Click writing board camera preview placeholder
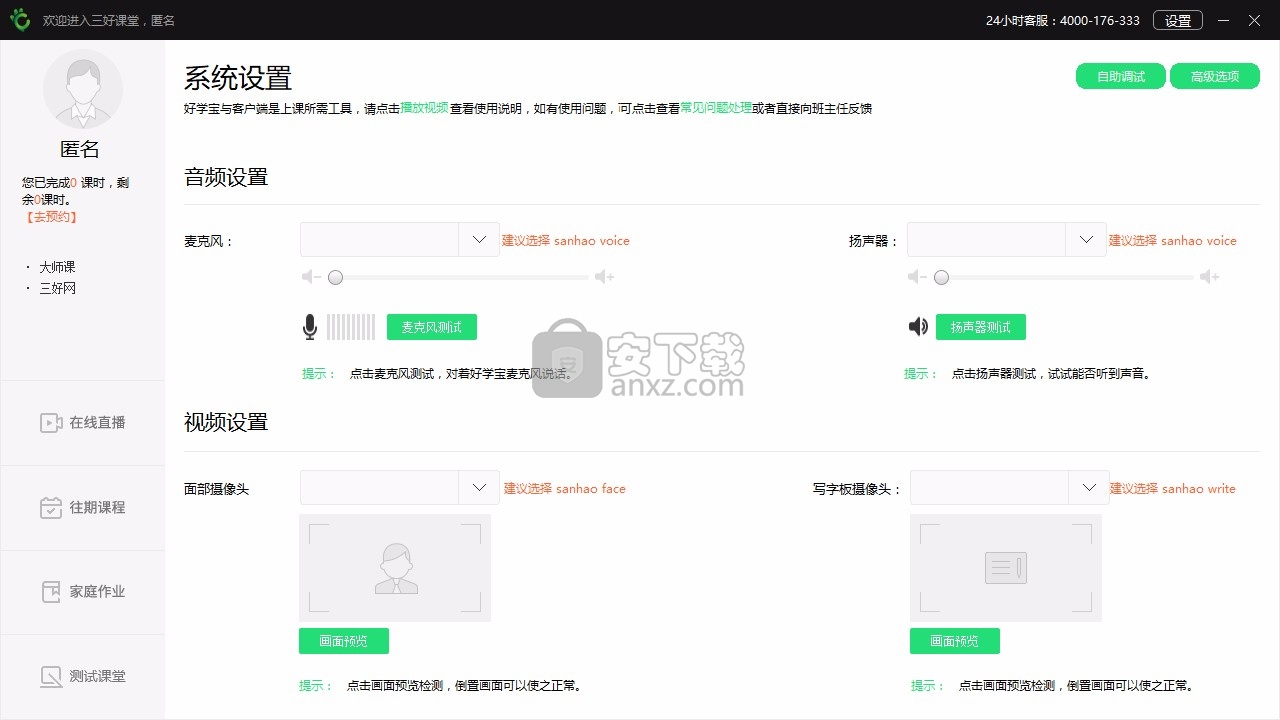 pos(1006,568)
